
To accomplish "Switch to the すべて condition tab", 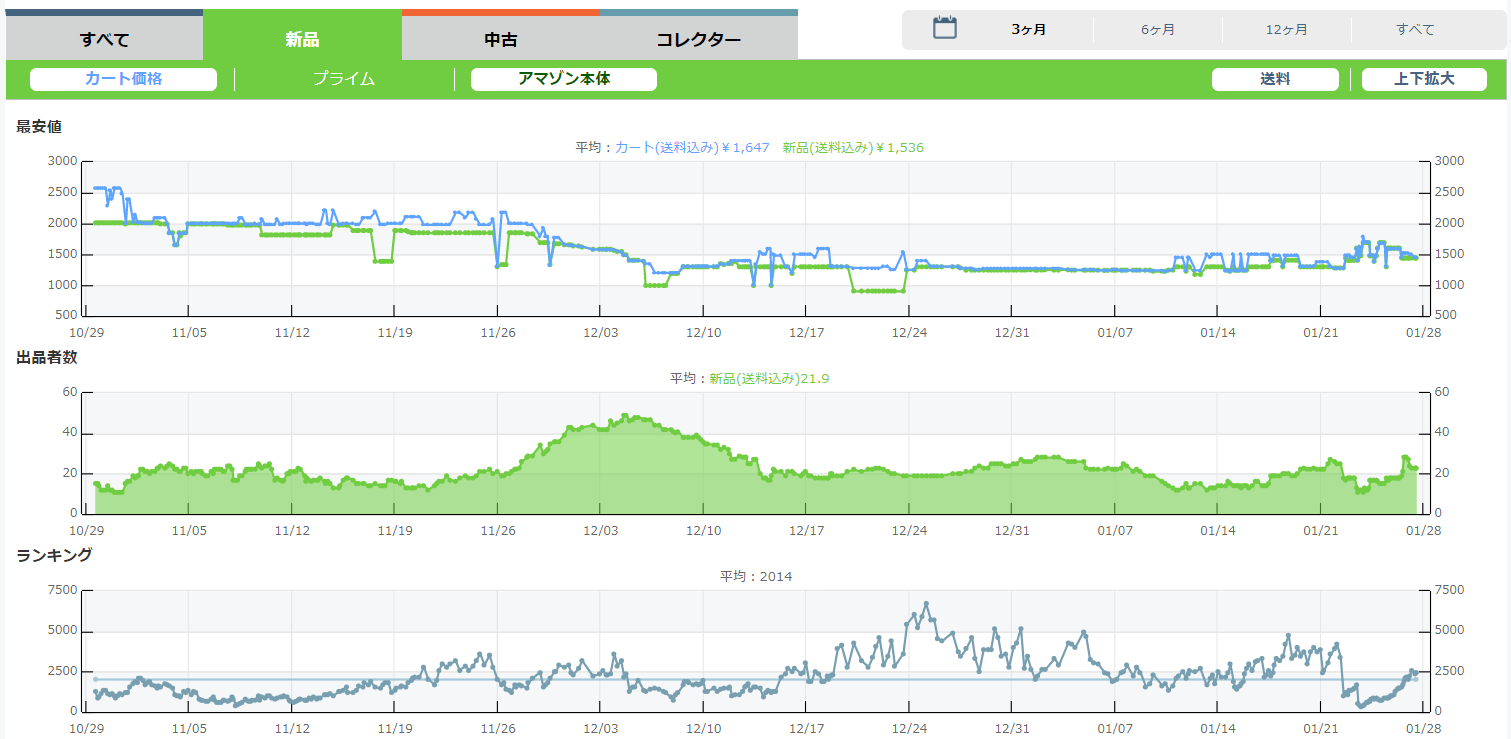I will click(x=104, y=40).
